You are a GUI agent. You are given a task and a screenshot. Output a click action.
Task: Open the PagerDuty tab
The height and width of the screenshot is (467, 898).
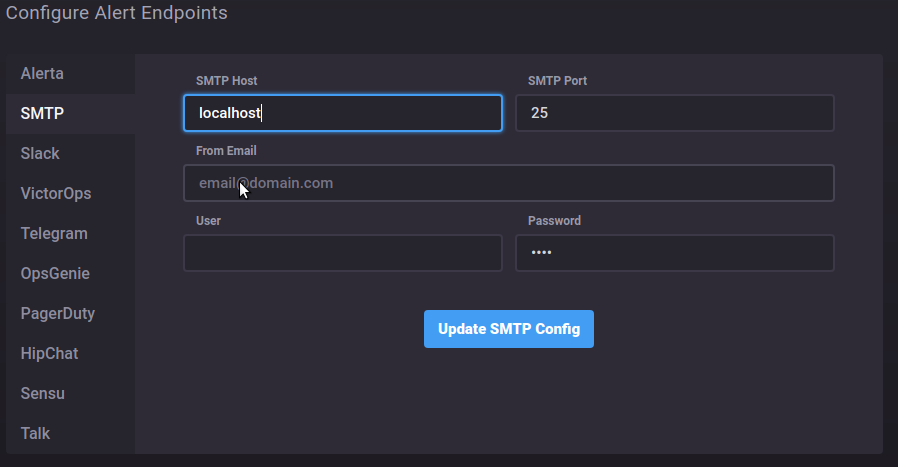58,314
